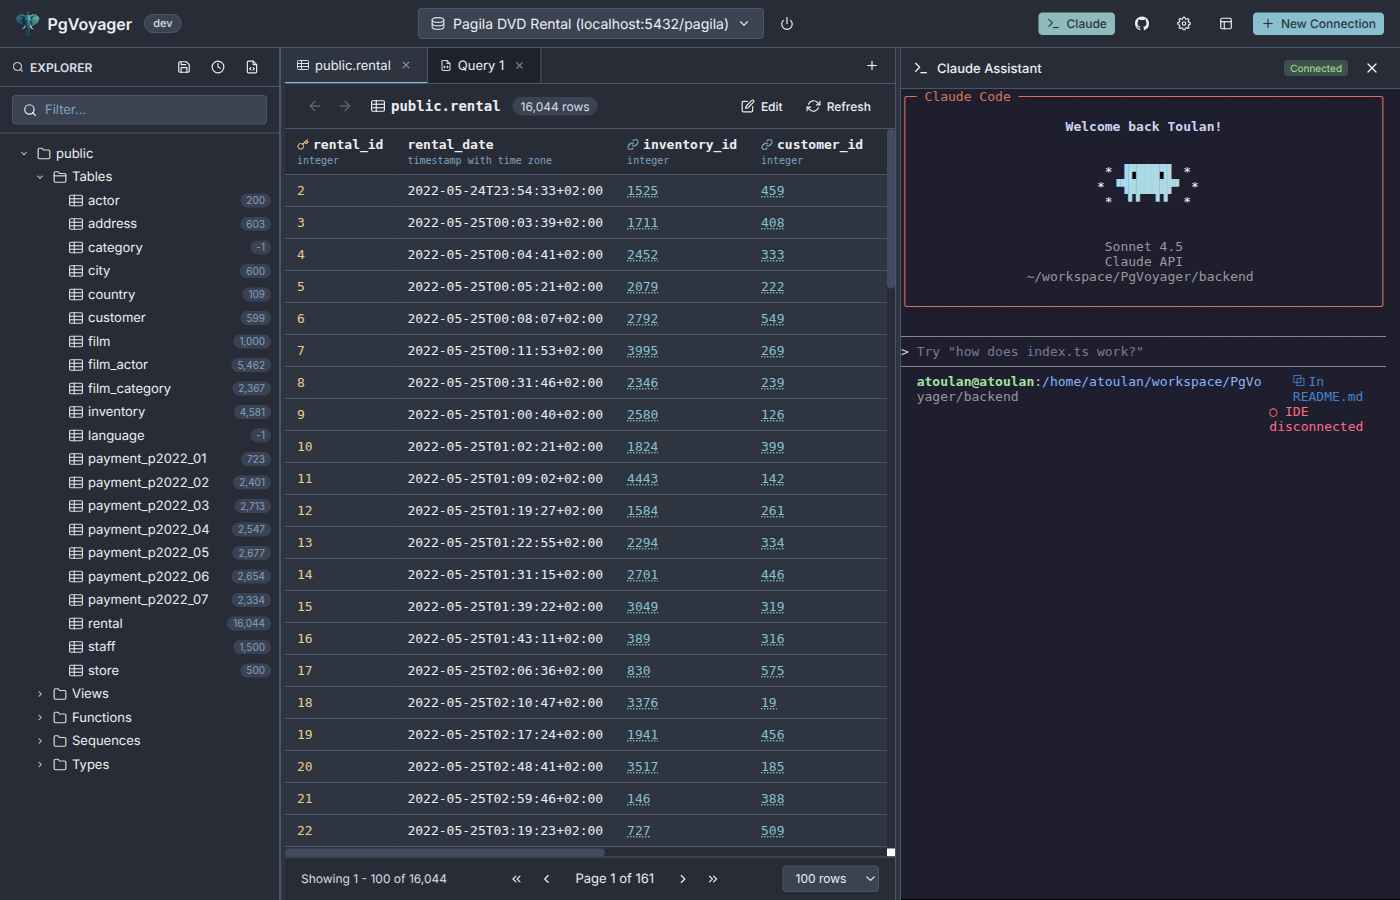Go to first page of results

(x=517, y=879)
